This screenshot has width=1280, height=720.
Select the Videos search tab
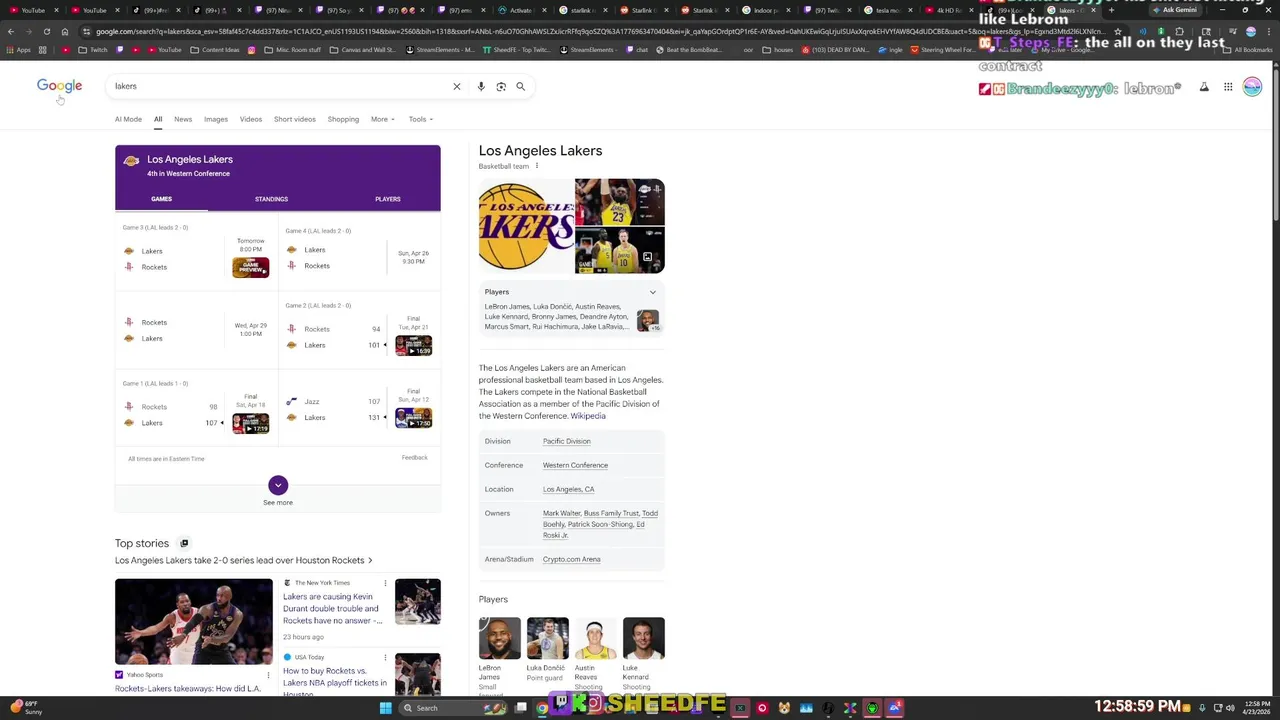tap(251, 119)
